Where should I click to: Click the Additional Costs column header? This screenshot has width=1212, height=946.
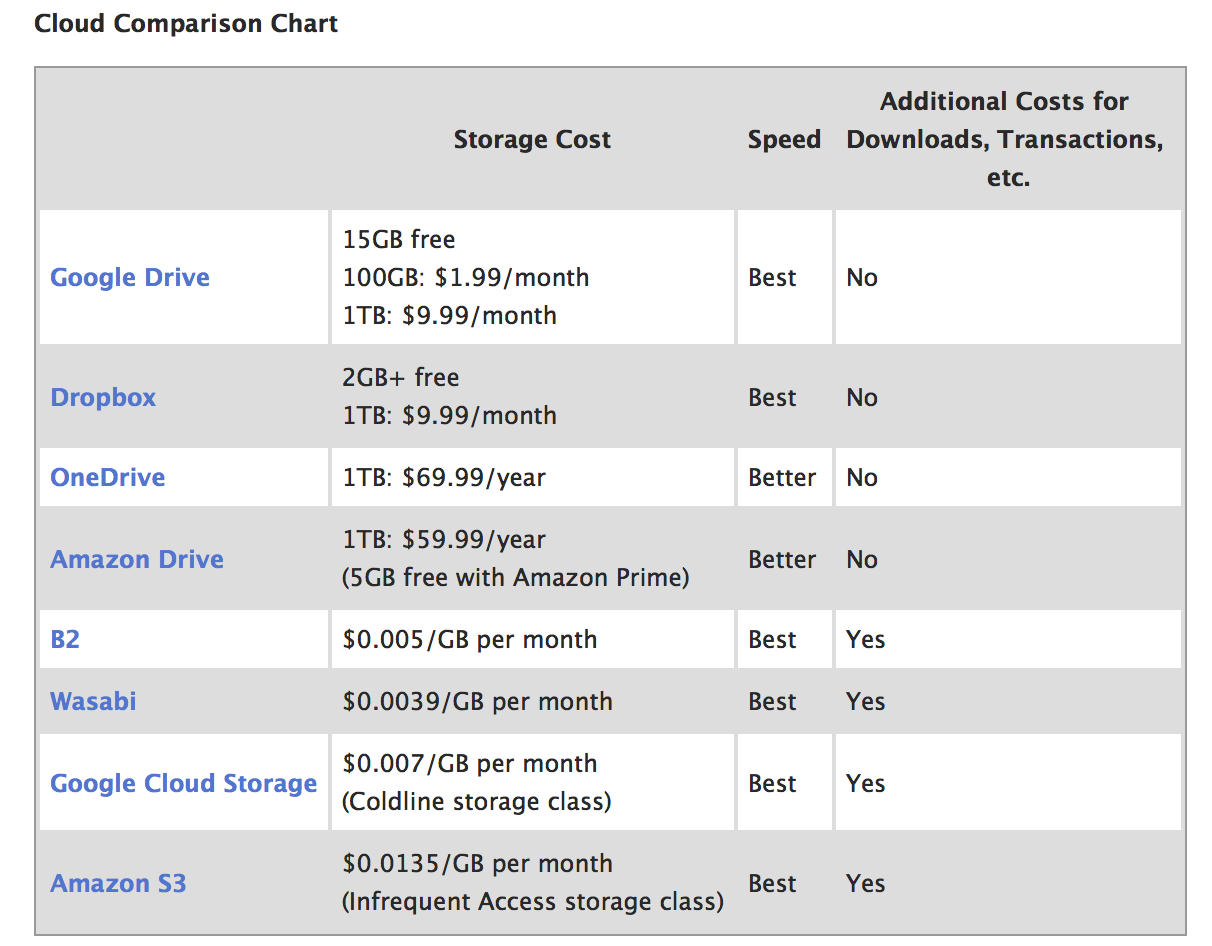click(x=1005, y=139)
